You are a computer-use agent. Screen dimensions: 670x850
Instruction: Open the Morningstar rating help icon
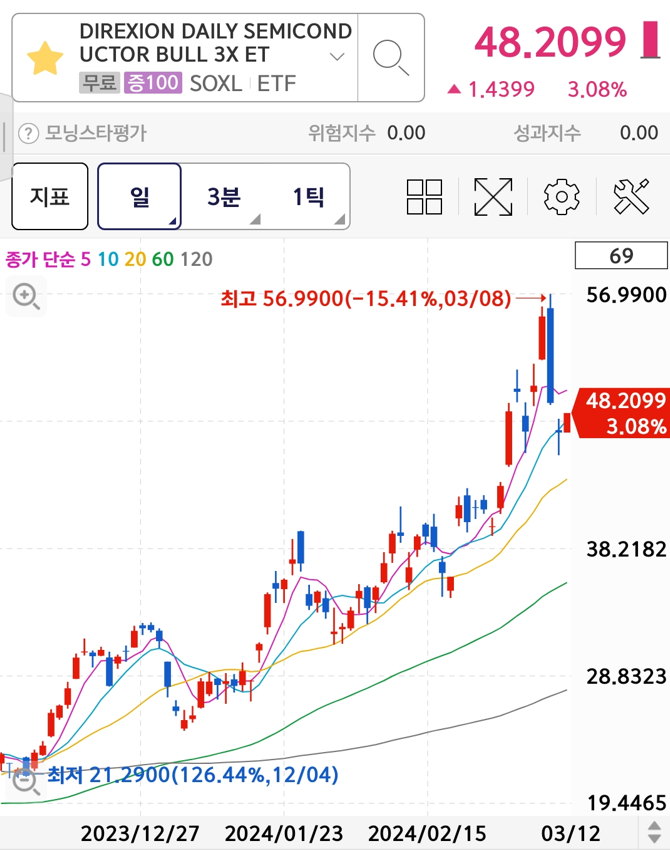pyautogui.click(x=28, y=133)
